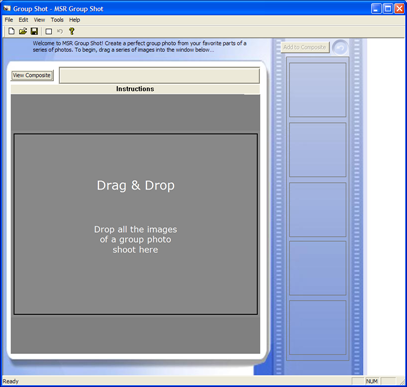Open the Edit menu
Viewport: 407px width, 387px height.
[23, 20]
